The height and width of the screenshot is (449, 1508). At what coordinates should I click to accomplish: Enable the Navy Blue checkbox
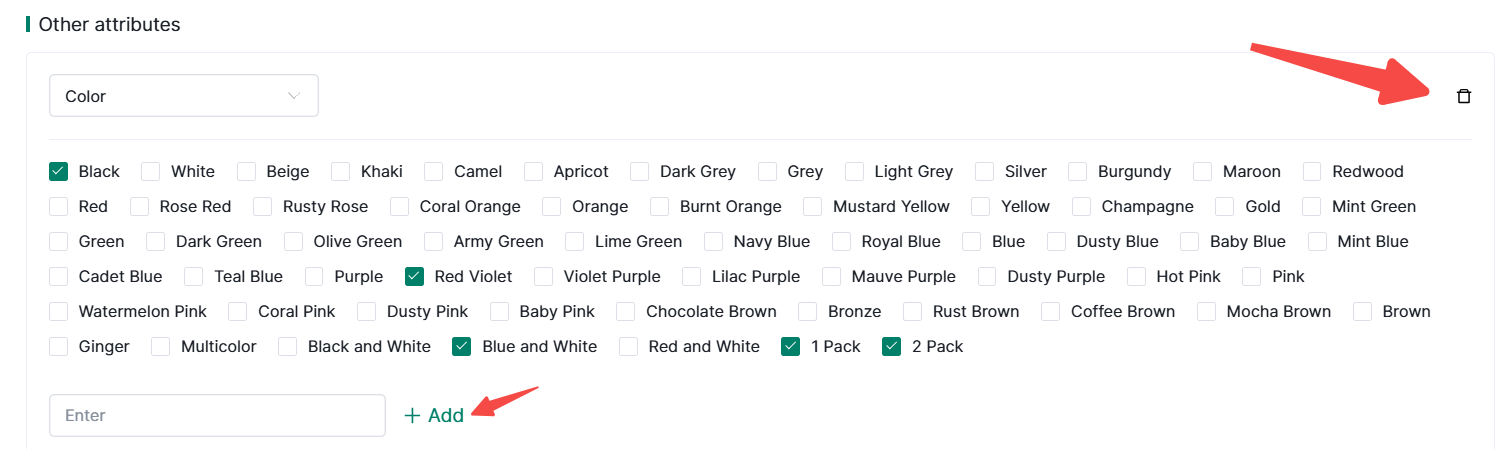tap(714, 241)
